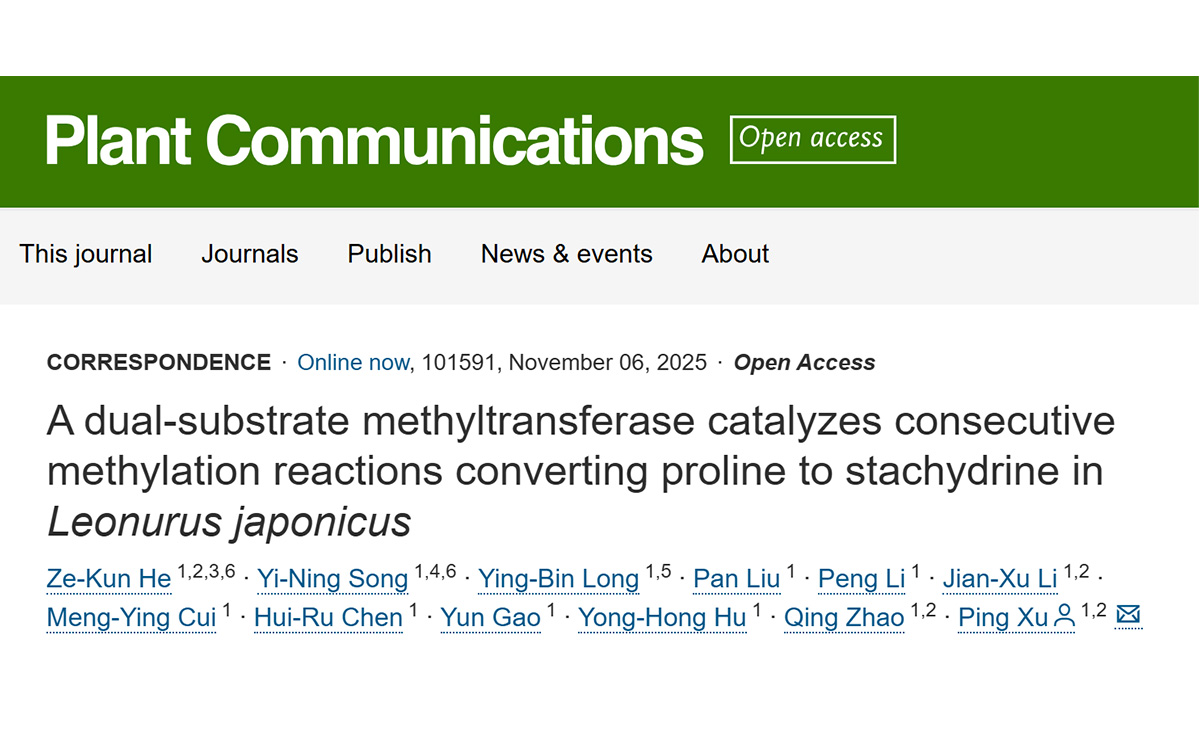Open the This journal menu
The height and width of the screenshot is (750, 1200).
click(x=86, y=254)
